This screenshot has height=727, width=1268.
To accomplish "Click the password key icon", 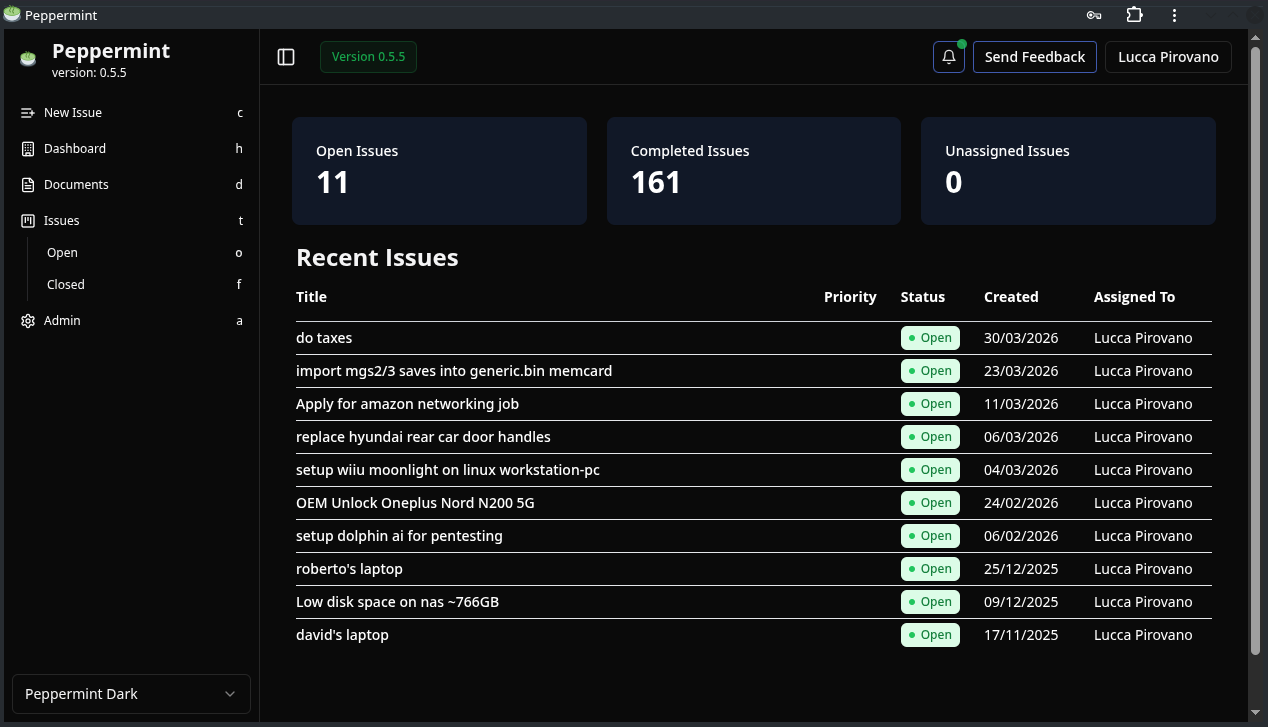I will (x=1094, y=15).
